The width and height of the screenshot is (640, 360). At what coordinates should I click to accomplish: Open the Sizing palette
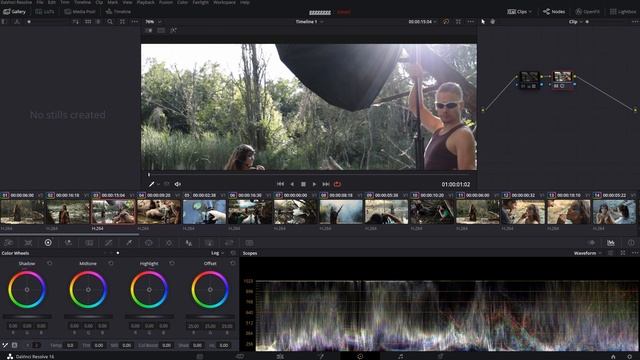(229, 243)
